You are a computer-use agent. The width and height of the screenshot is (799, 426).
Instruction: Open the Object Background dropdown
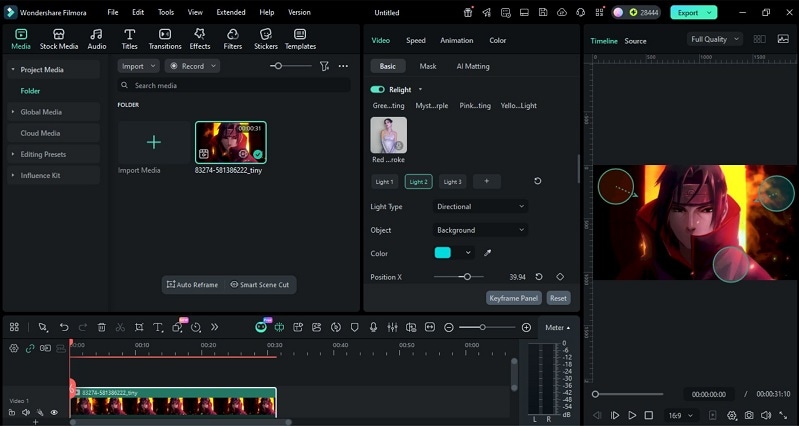[x=480, y=230]
